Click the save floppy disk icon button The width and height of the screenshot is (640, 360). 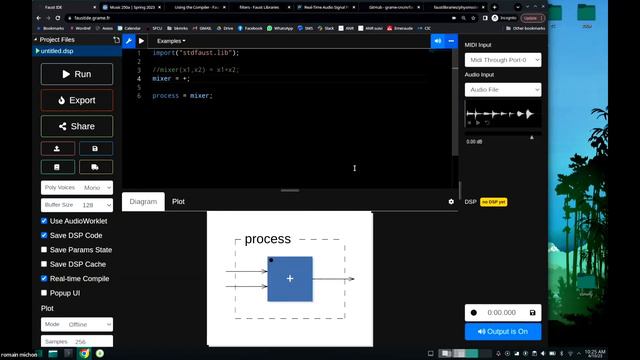96,149
